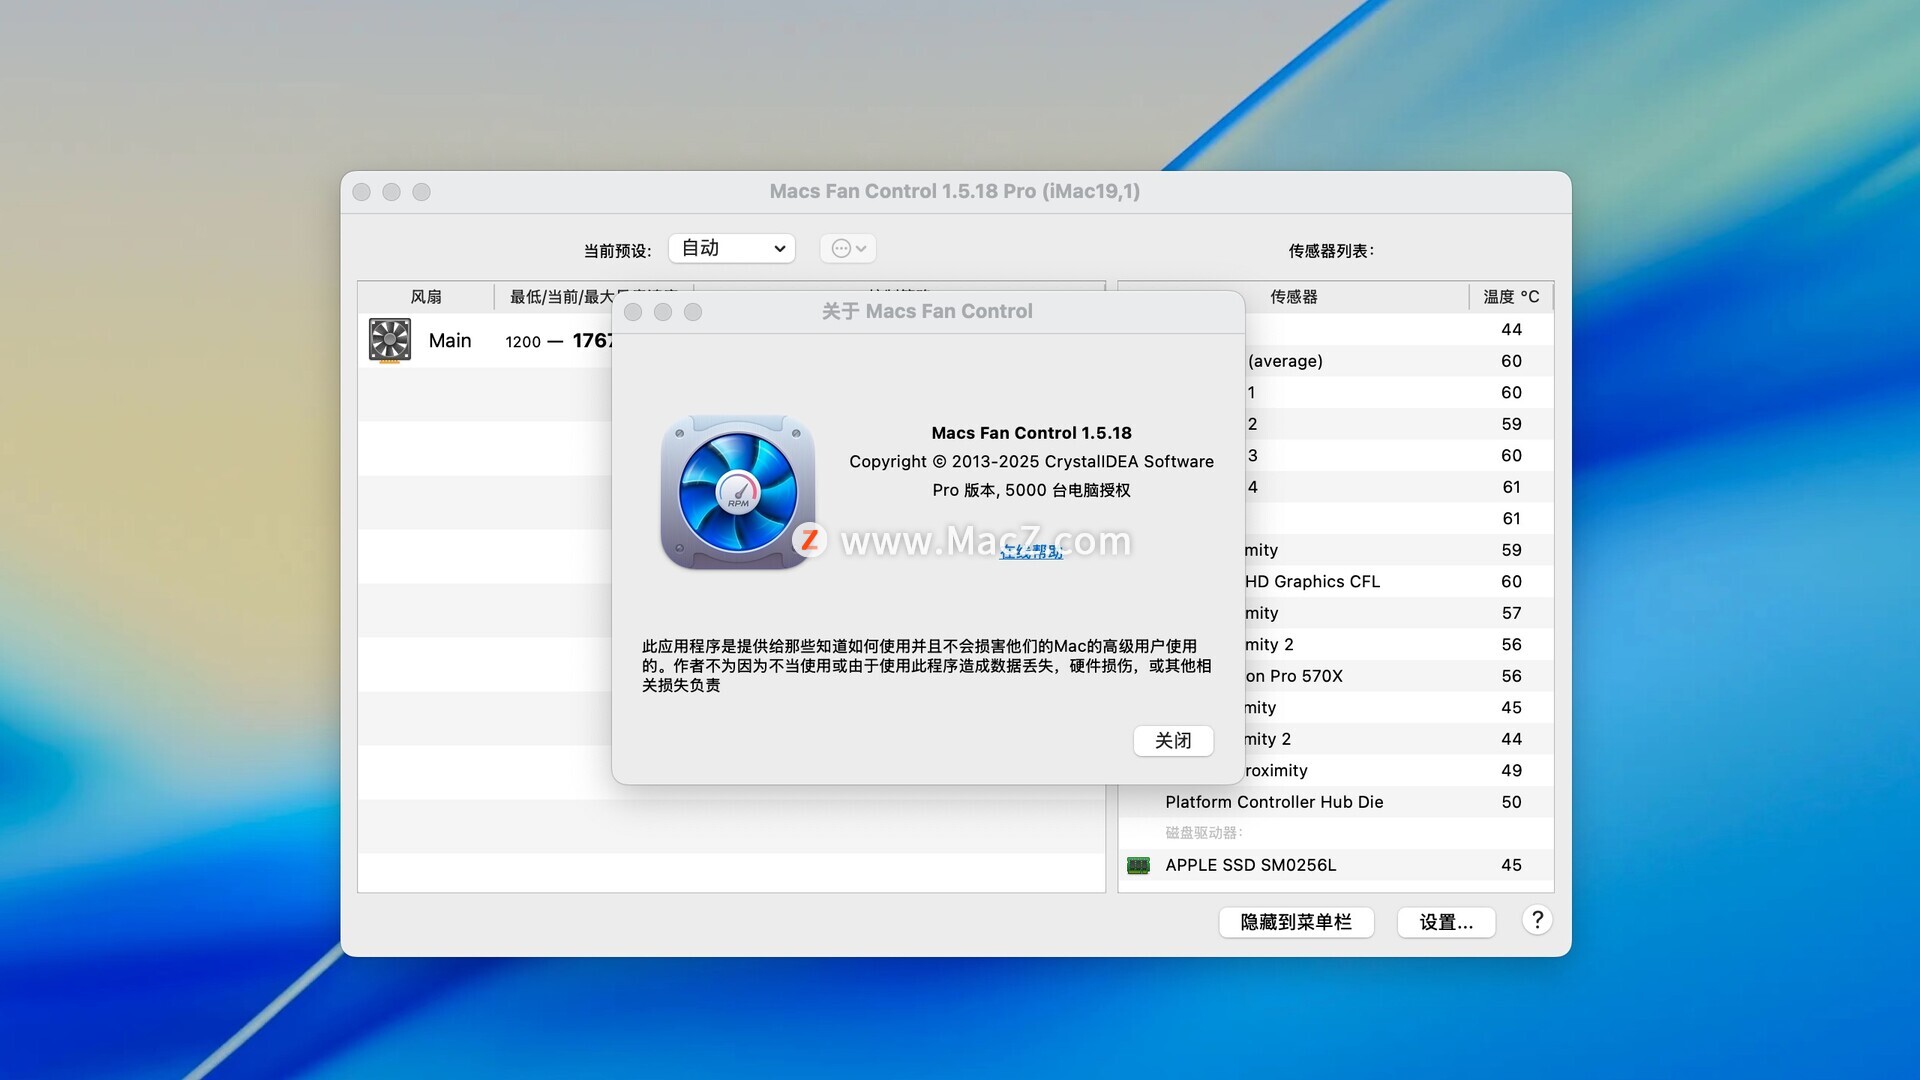Click the 隐藏到菜单栏 button

[1295, 922]
